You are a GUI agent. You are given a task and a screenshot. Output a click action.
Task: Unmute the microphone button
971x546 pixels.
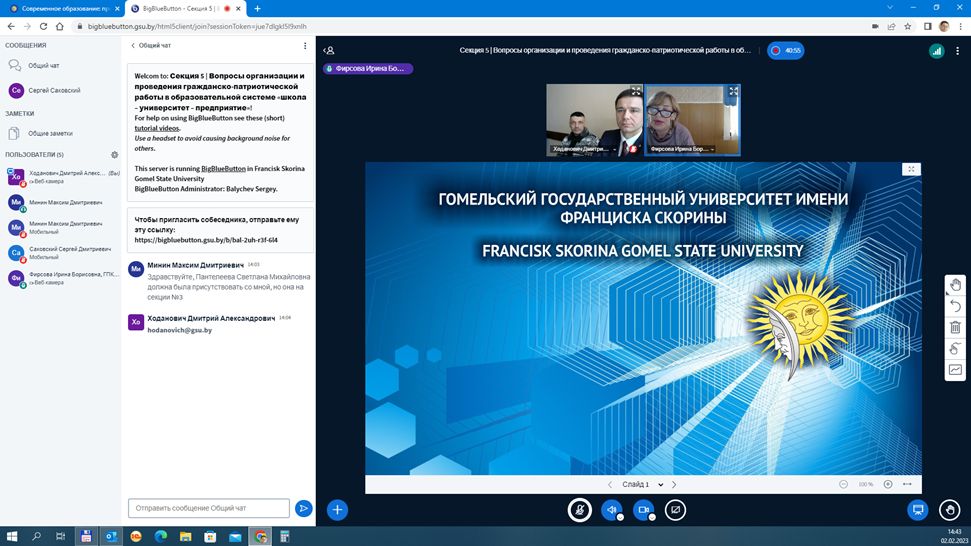(579, 510)
